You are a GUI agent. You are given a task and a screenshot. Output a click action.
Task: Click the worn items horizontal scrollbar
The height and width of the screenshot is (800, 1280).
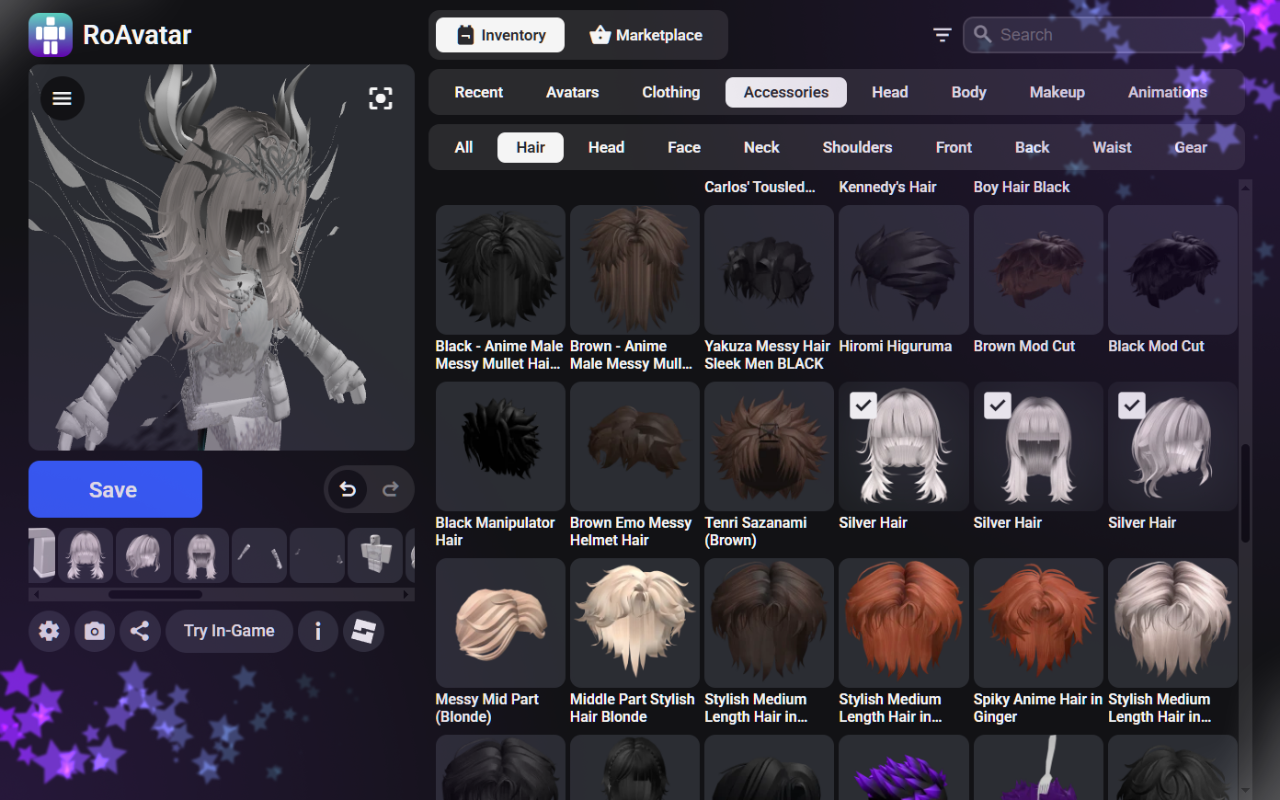pyautogui.click(x=155, y=594)
